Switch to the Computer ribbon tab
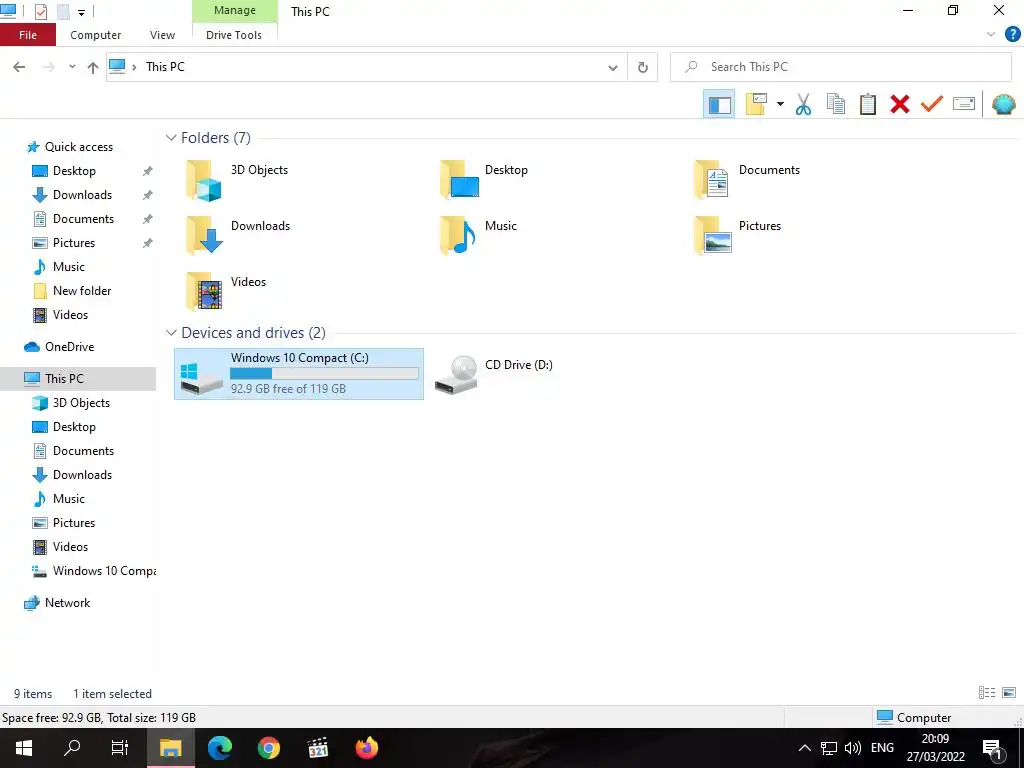This screenshot has height=768, width=1024. (95, 35)
